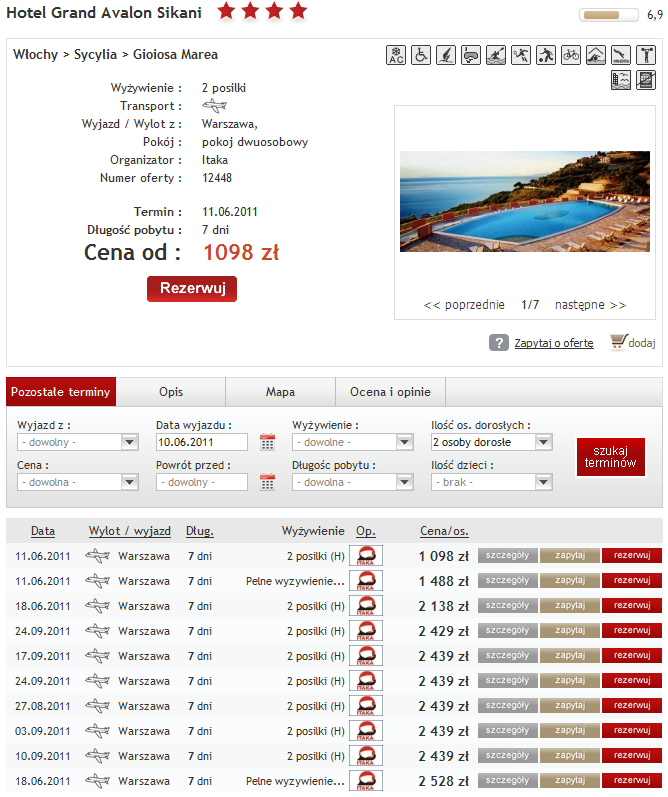This screenshot has width=668, height=797.
Task: Click rezerwuj for the 03.09.2011 offer
Action: click(632, 730)
